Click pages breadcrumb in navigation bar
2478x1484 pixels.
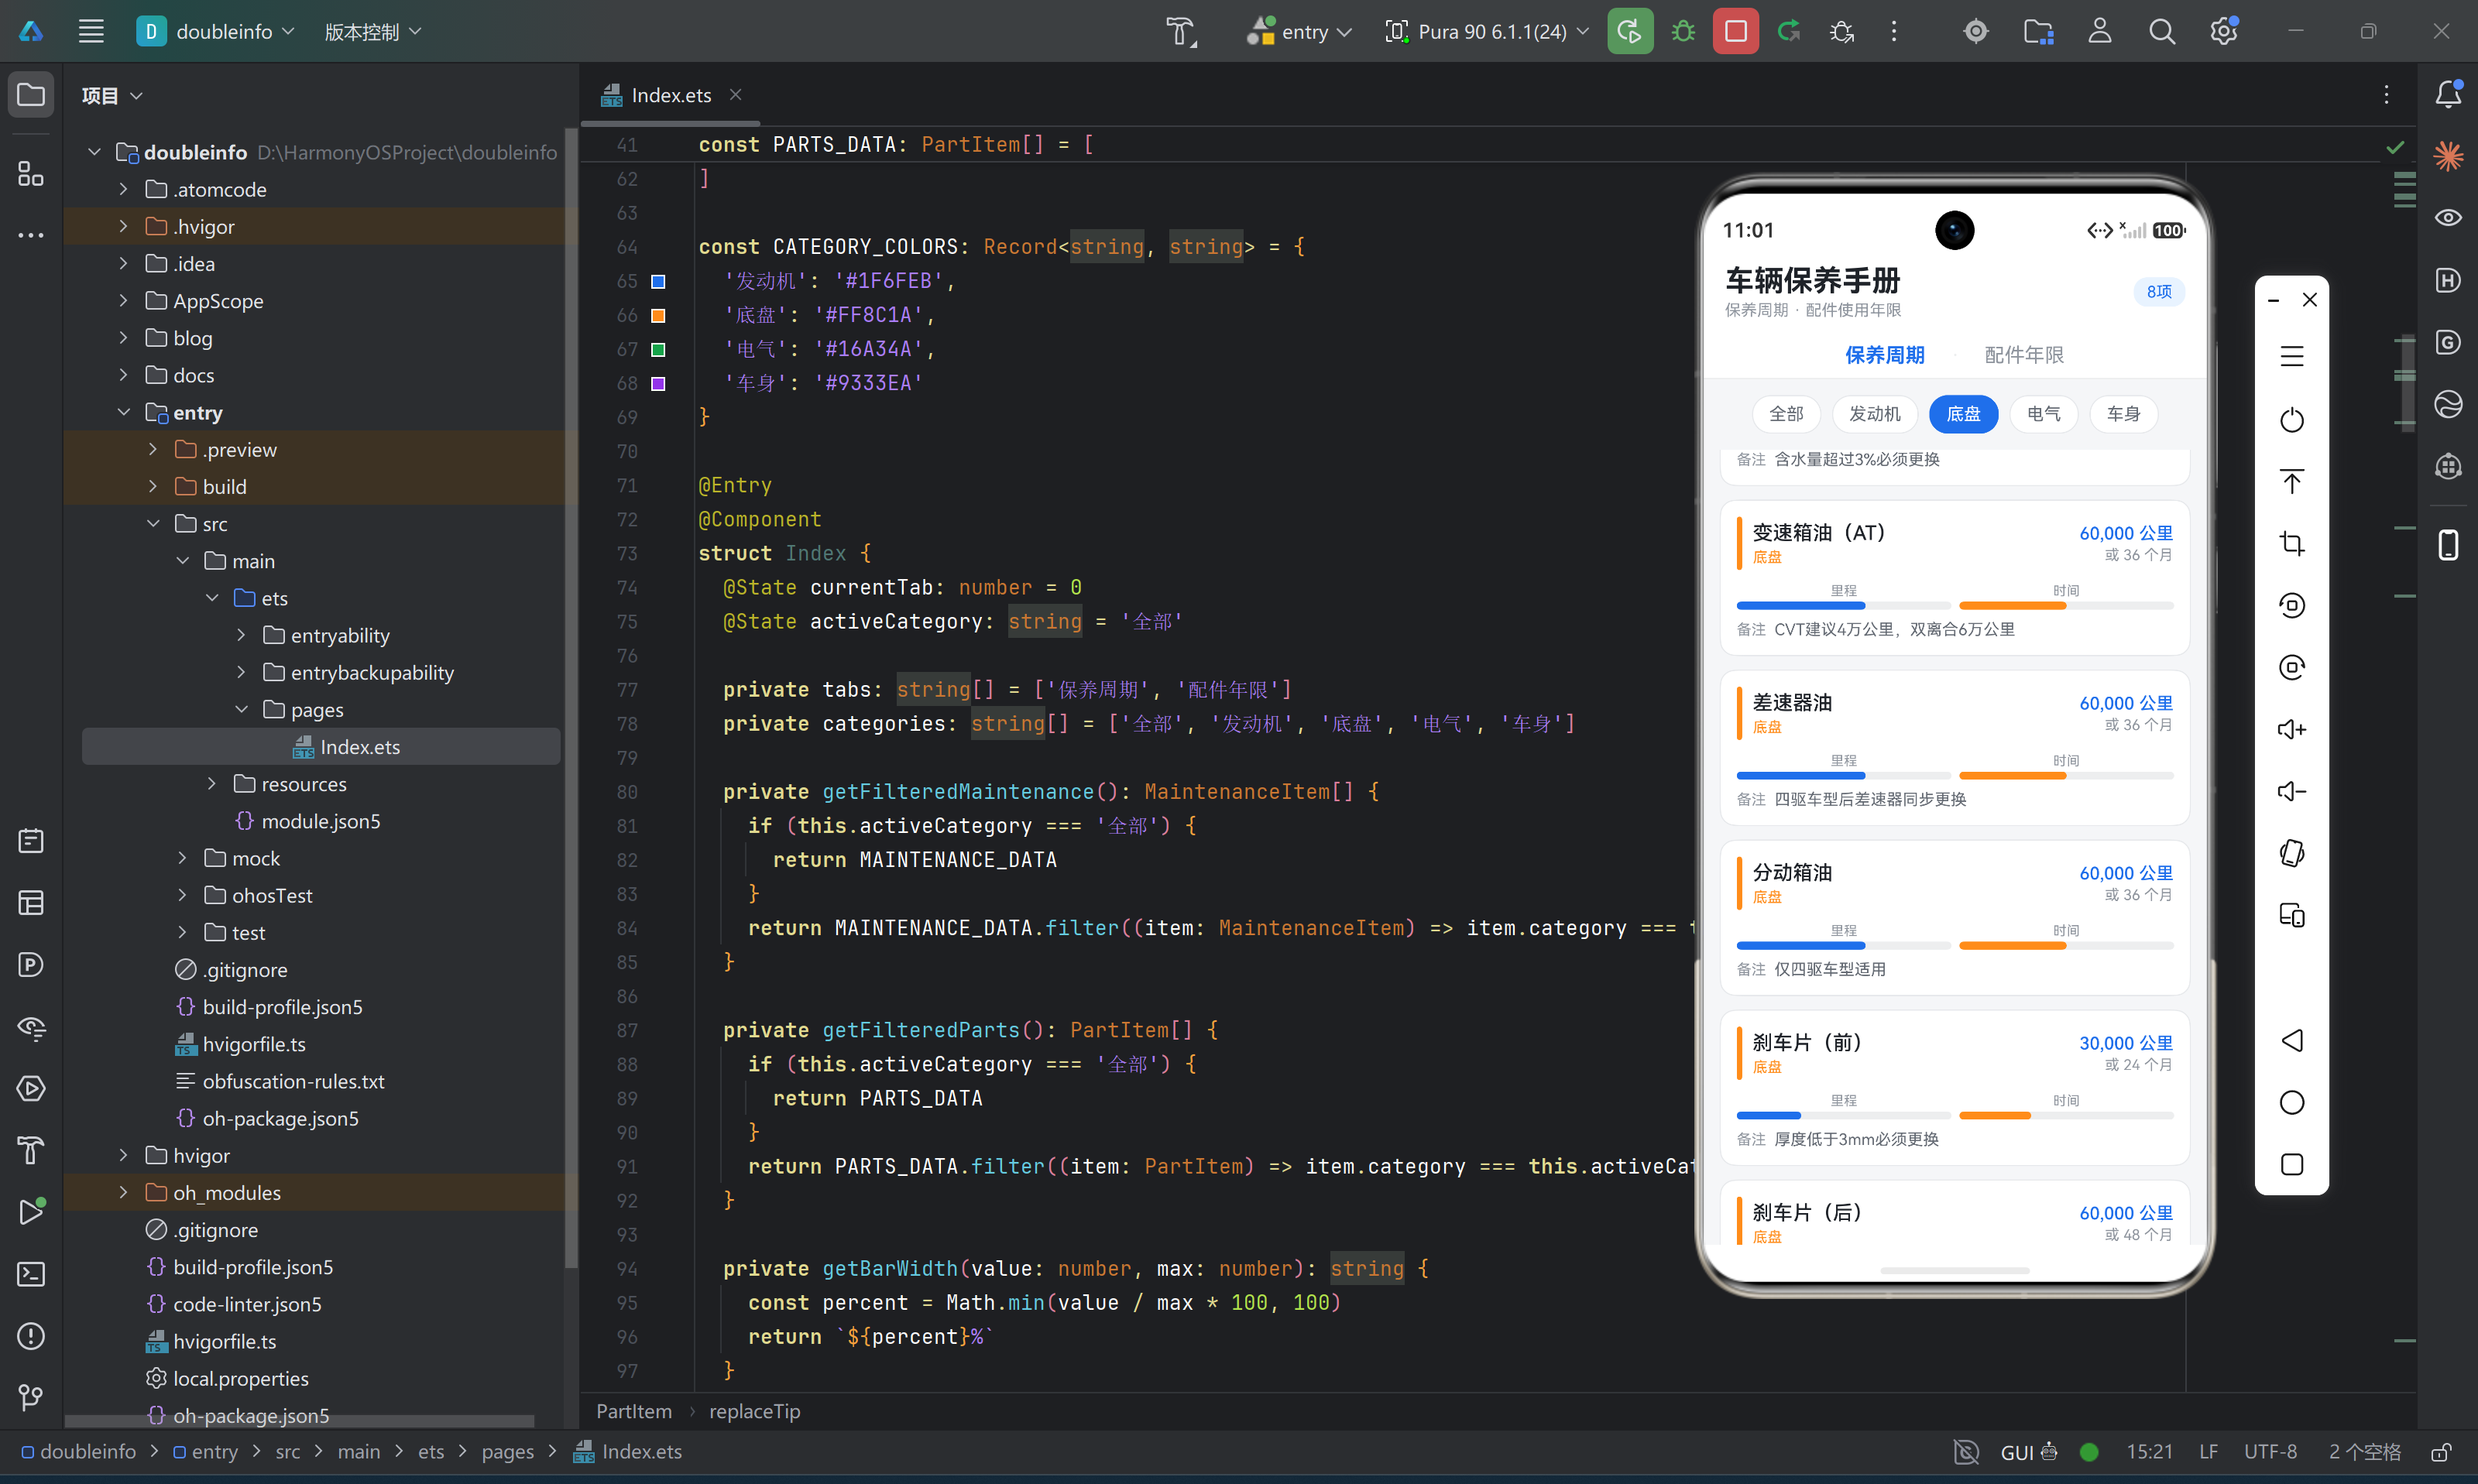point(507,1452)
